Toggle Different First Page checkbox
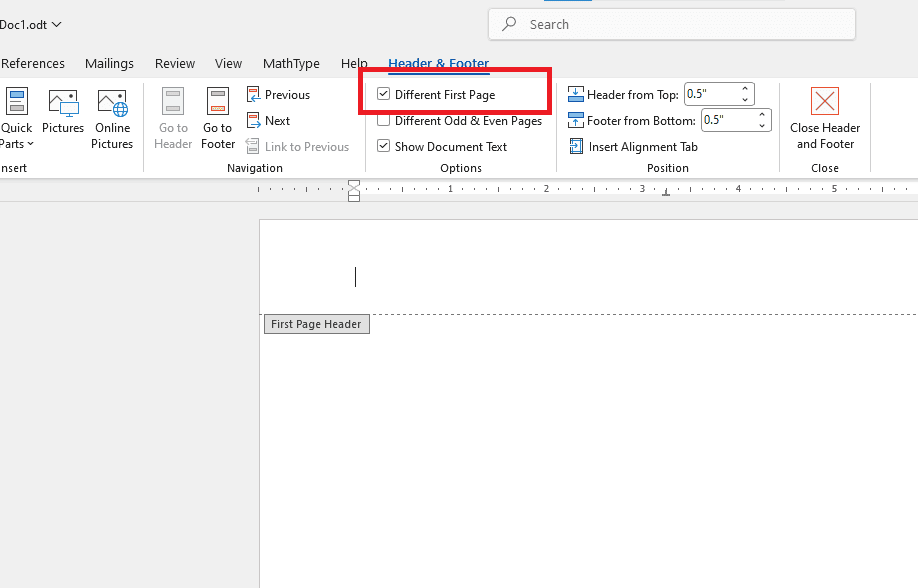The height and width of the screenshot is (588, 918). tap(383, 94)
